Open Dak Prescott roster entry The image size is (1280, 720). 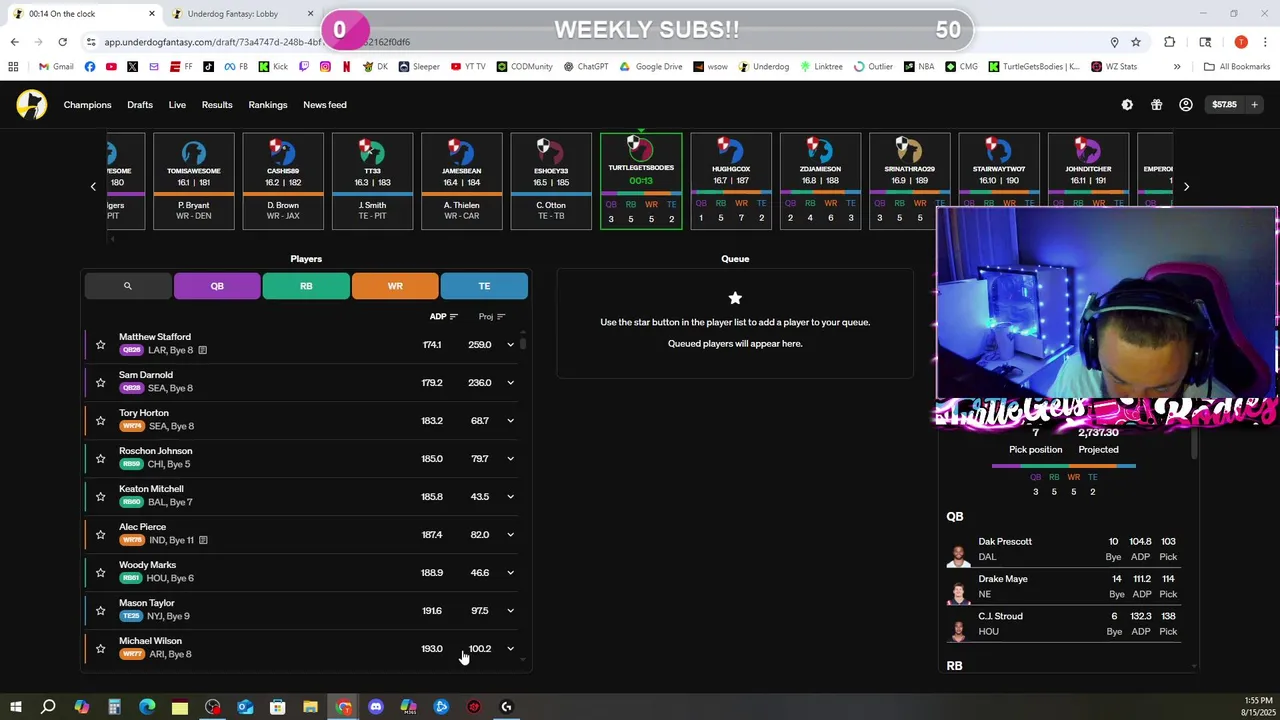click(x=1063, y=549)
